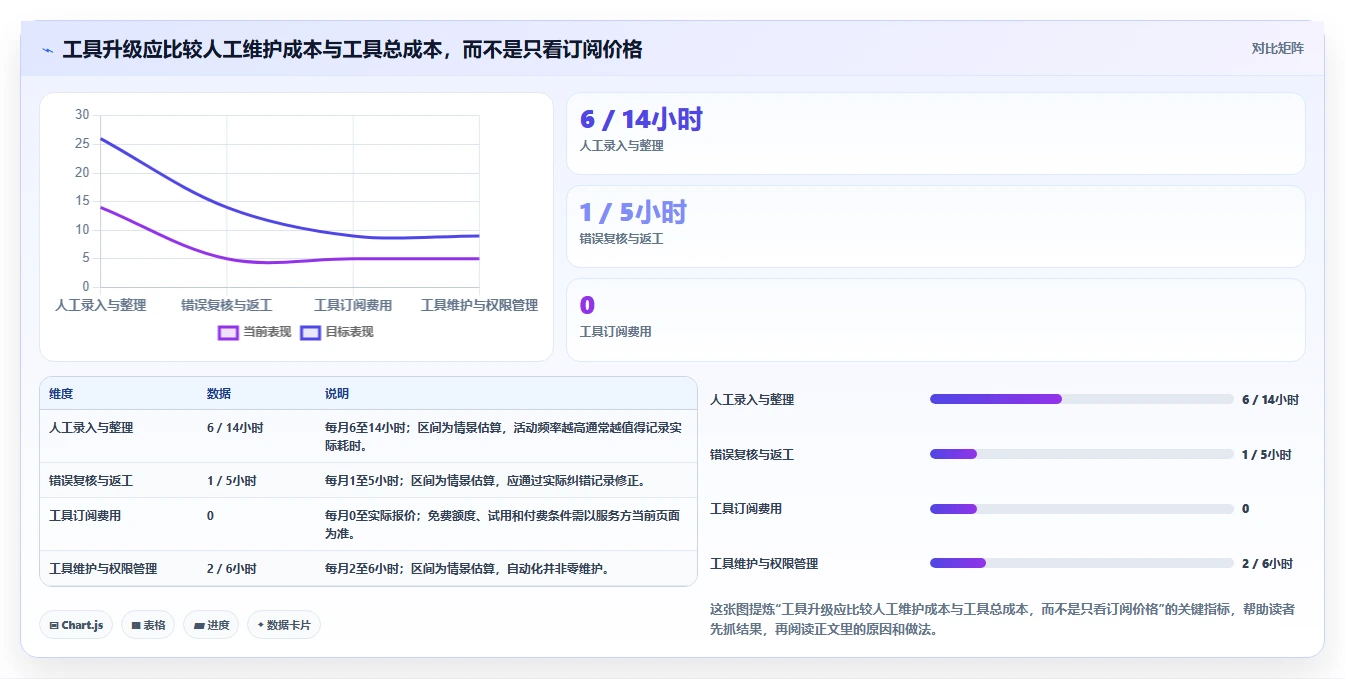This screenshot has width=1345, height=679.
Task: Click the large 1 / 5小时 card value
Action: coord(633,212)
